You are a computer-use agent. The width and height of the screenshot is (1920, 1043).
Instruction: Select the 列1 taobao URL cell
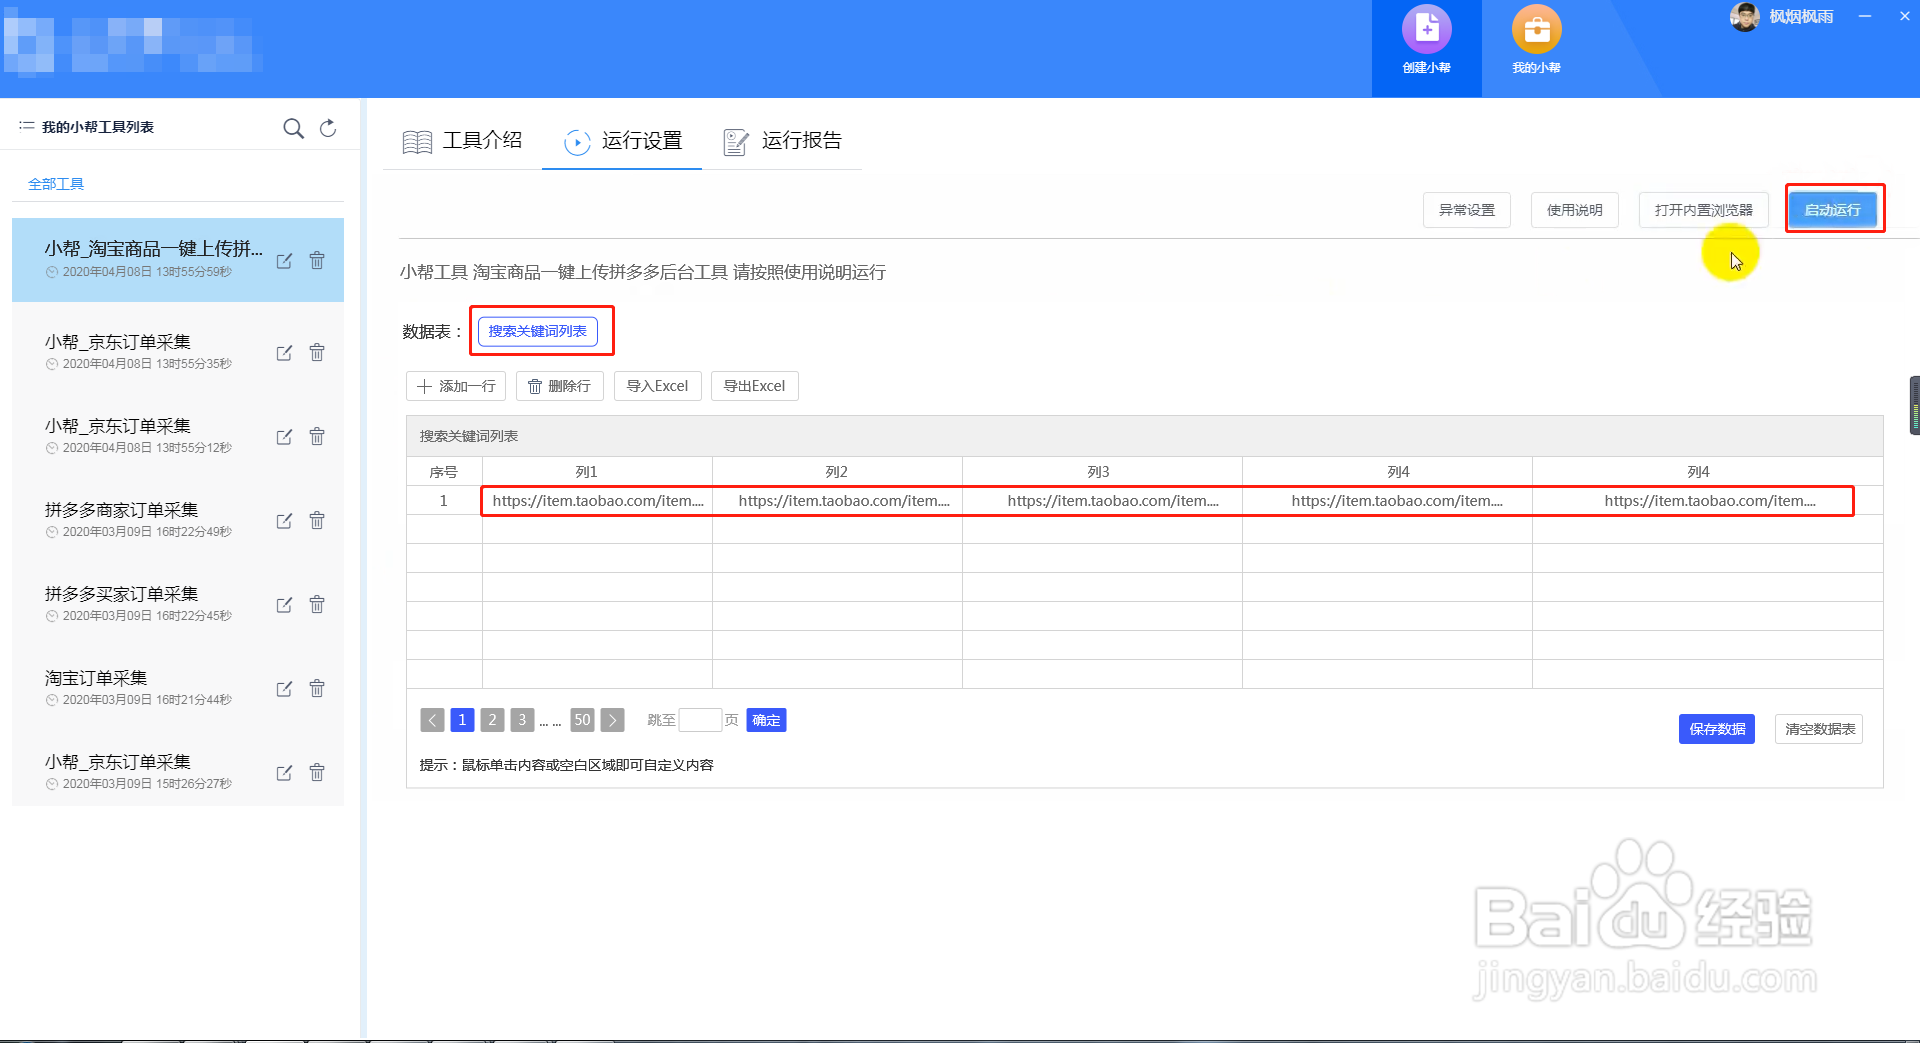coord(598,501)
